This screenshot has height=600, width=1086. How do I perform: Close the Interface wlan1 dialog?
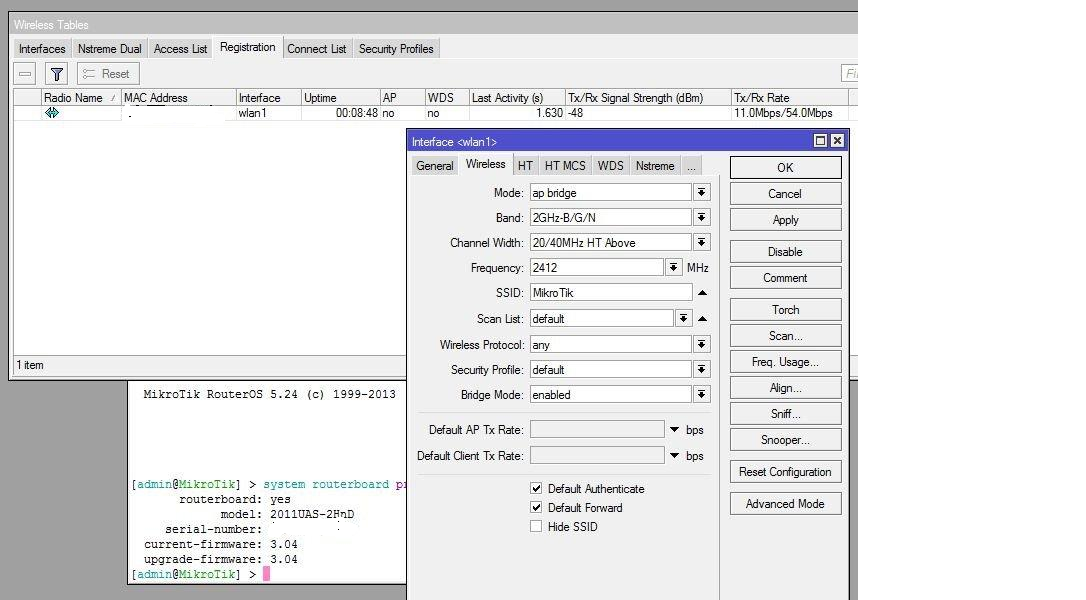tap(837, 141)
